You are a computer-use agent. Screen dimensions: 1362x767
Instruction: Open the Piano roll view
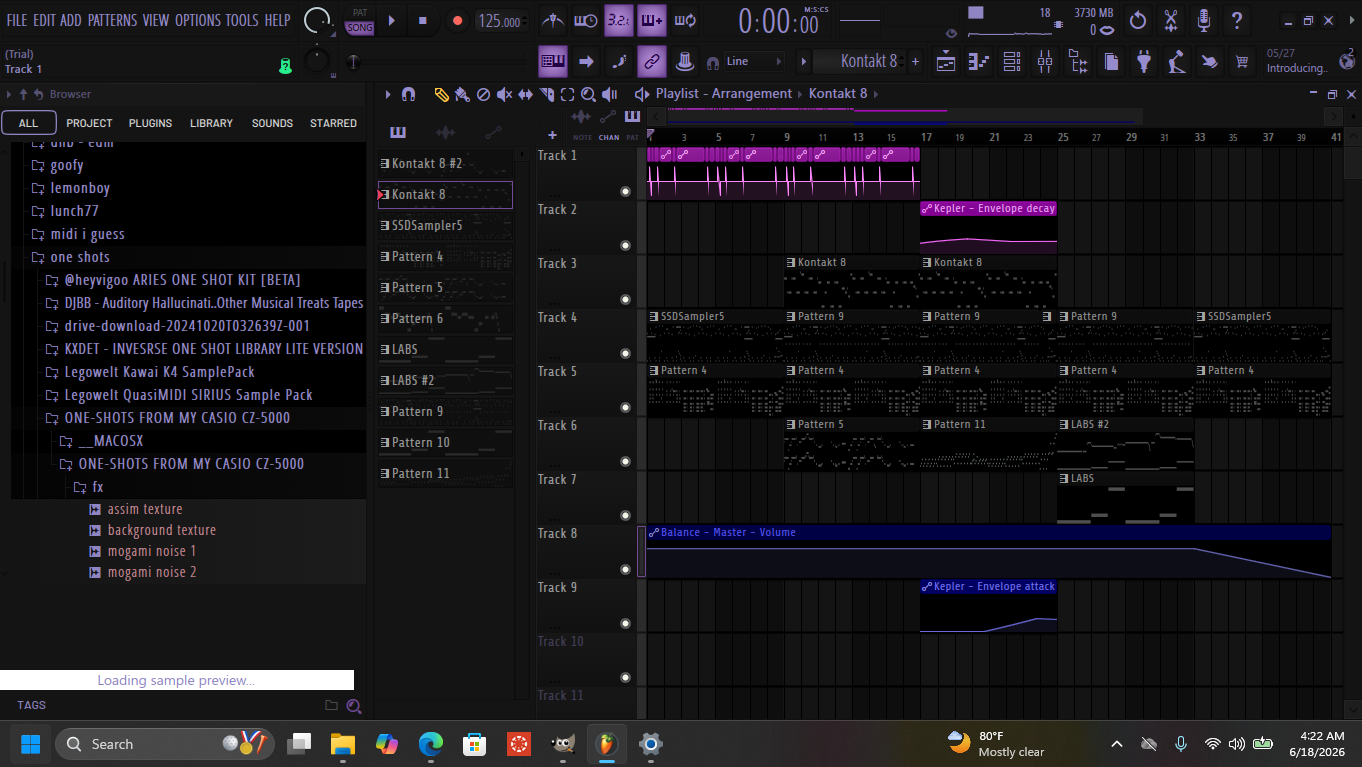[979, 62]
